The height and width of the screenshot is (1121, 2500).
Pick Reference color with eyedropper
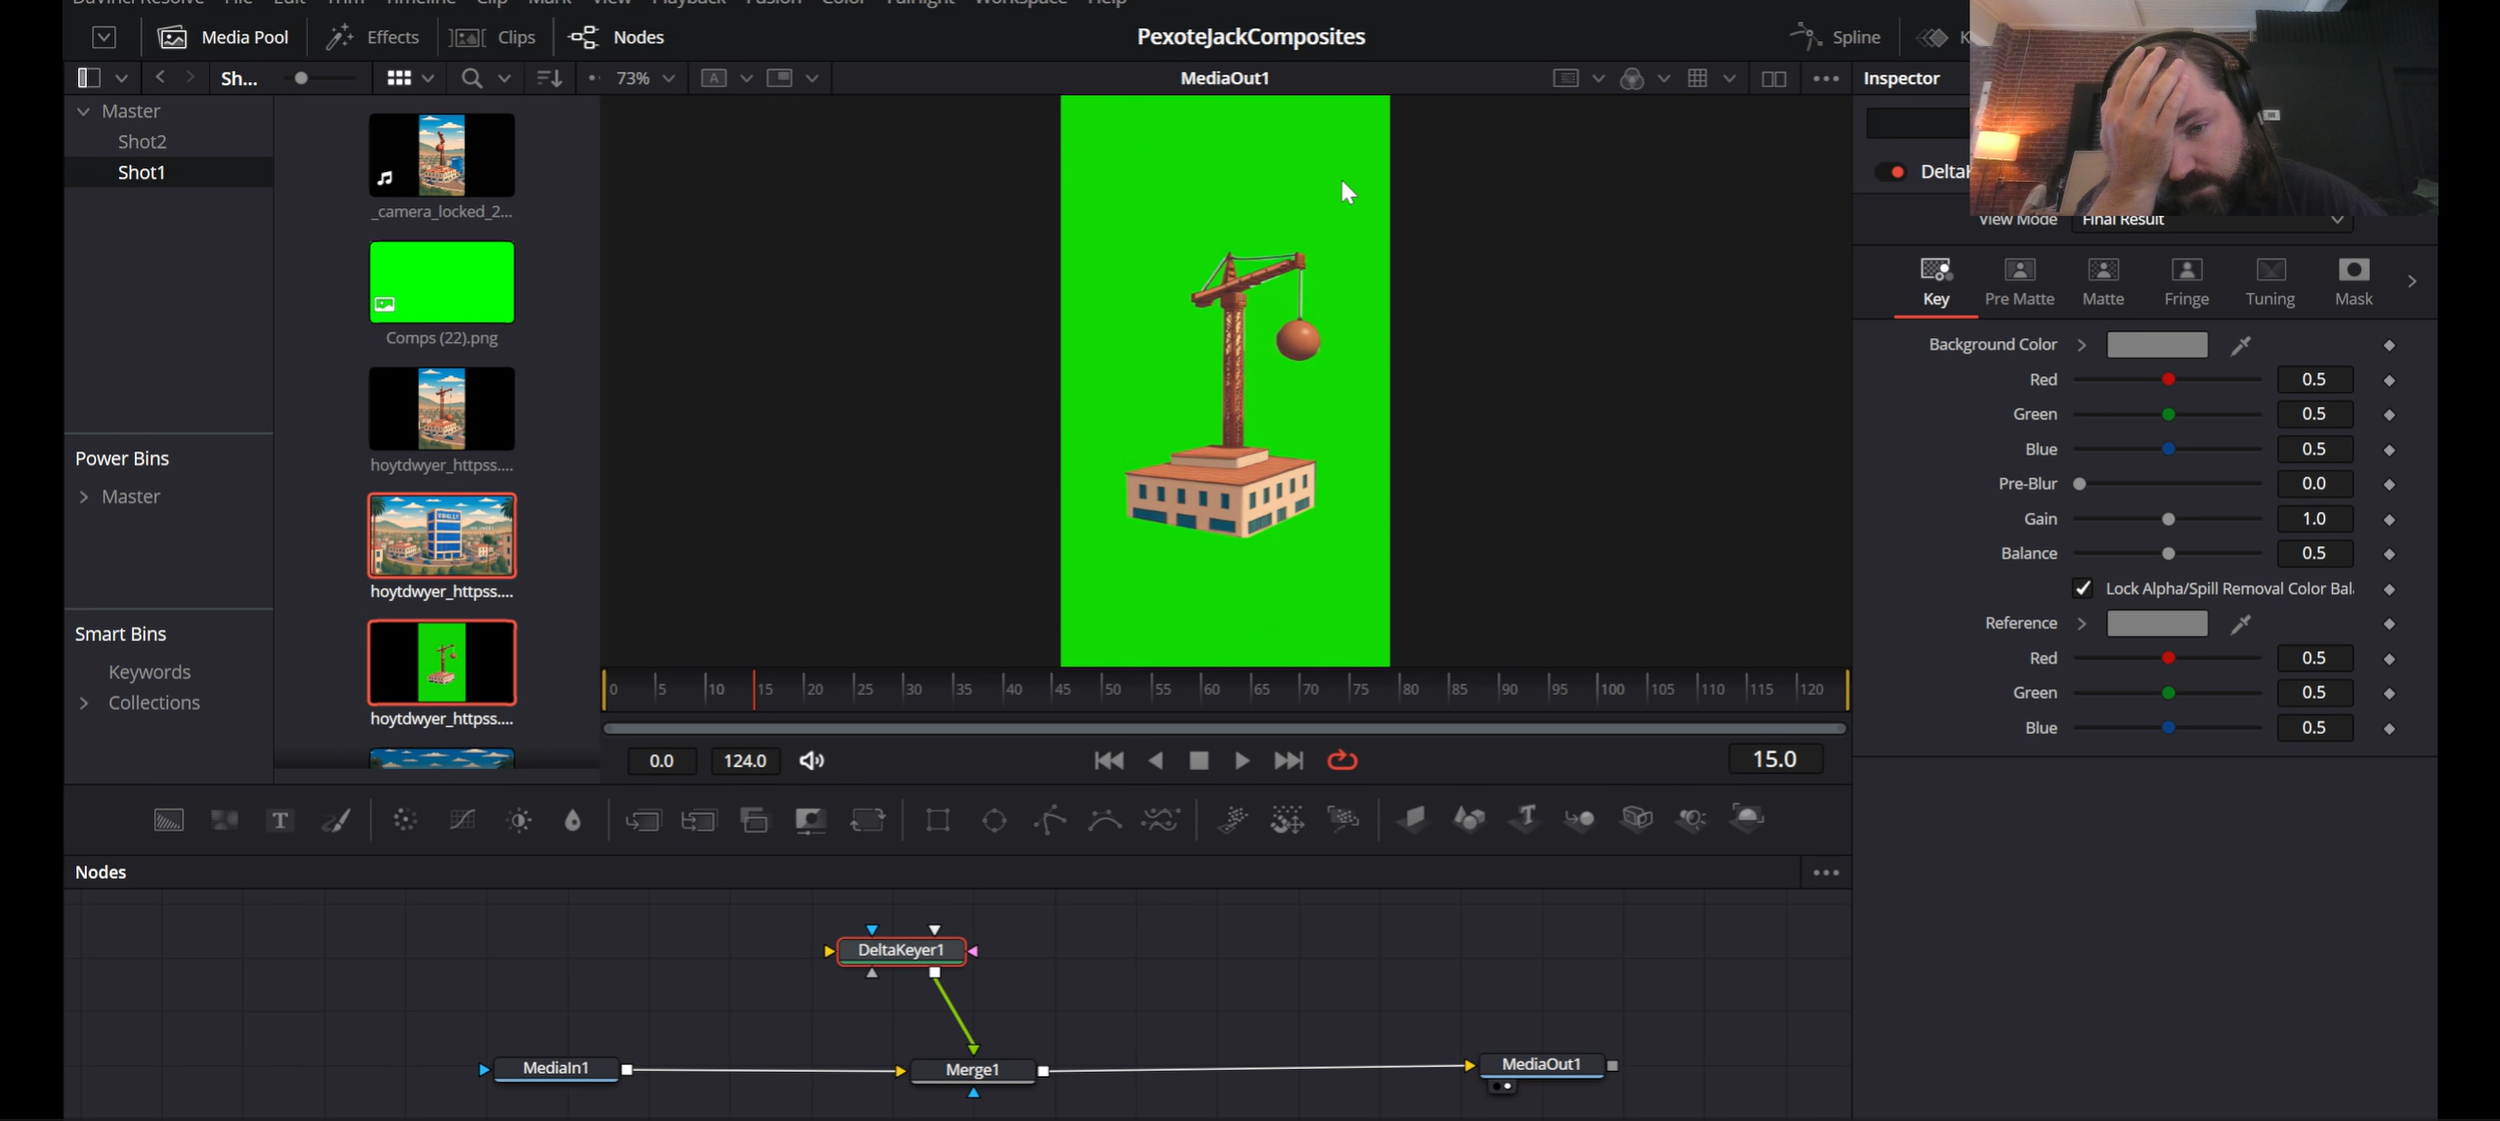pyautogui.click(x=2240, y=624)
